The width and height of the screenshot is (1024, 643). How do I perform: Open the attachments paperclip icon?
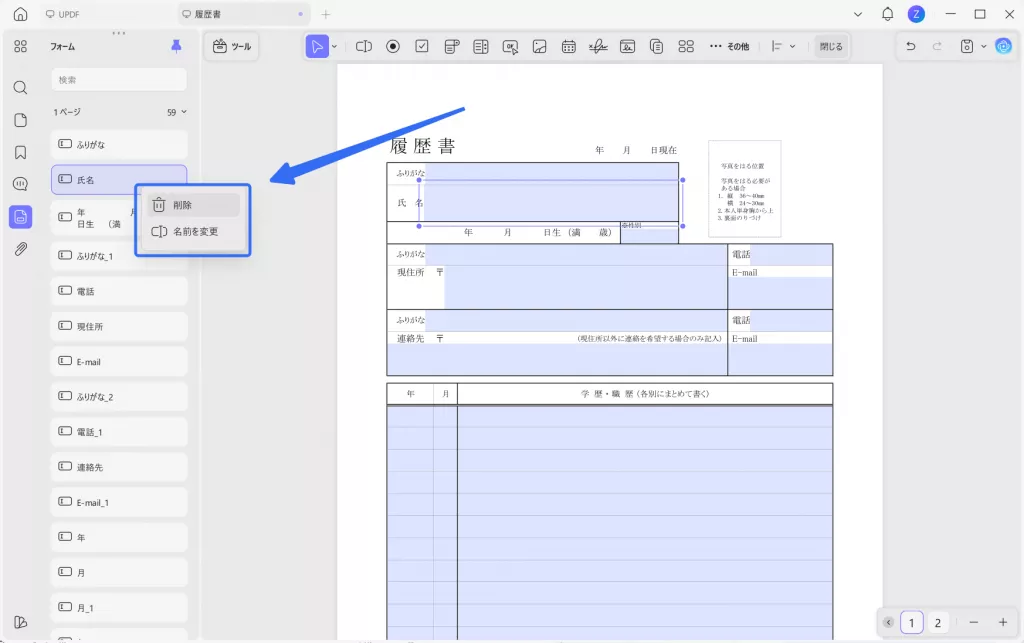tap(20, 249)
